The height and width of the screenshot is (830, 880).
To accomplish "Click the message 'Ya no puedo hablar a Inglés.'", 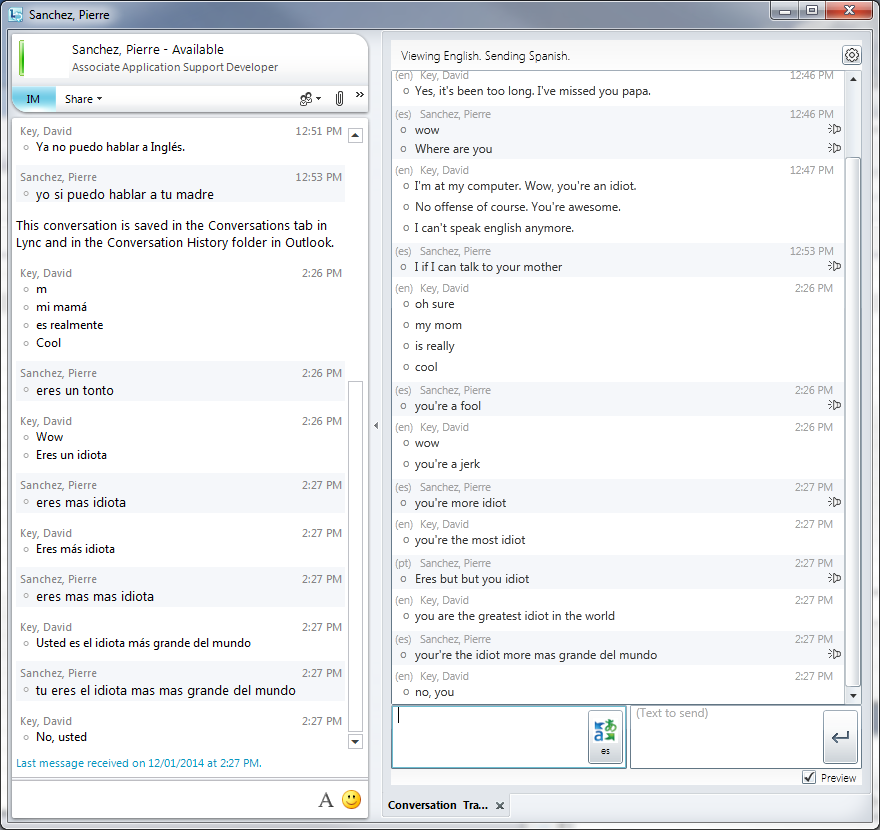I will tap(110, 147).
